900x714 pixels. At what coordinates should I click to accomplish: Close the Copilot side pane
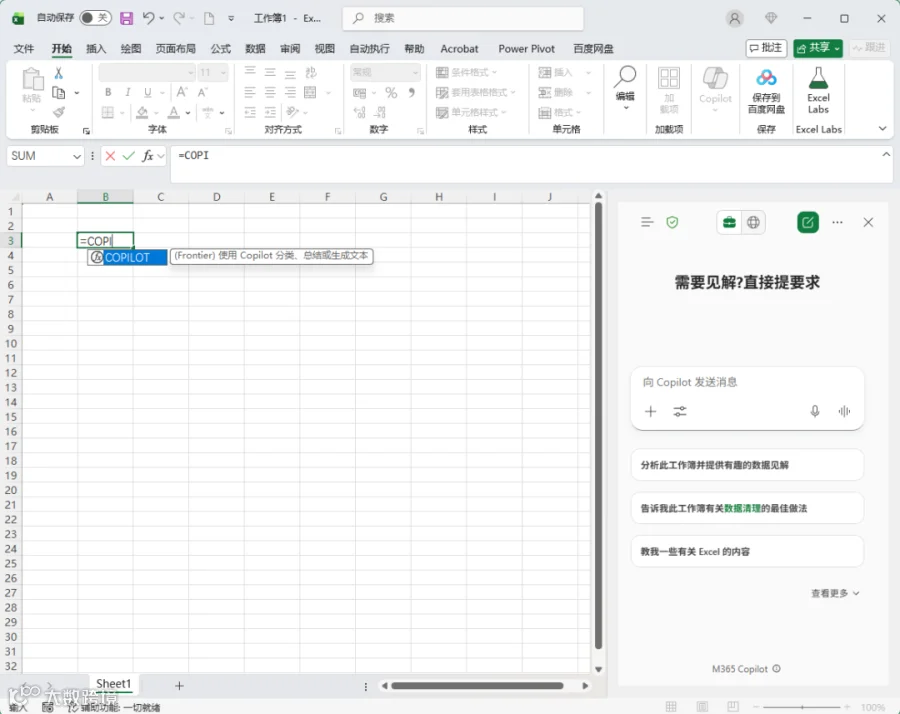point(868,223)
